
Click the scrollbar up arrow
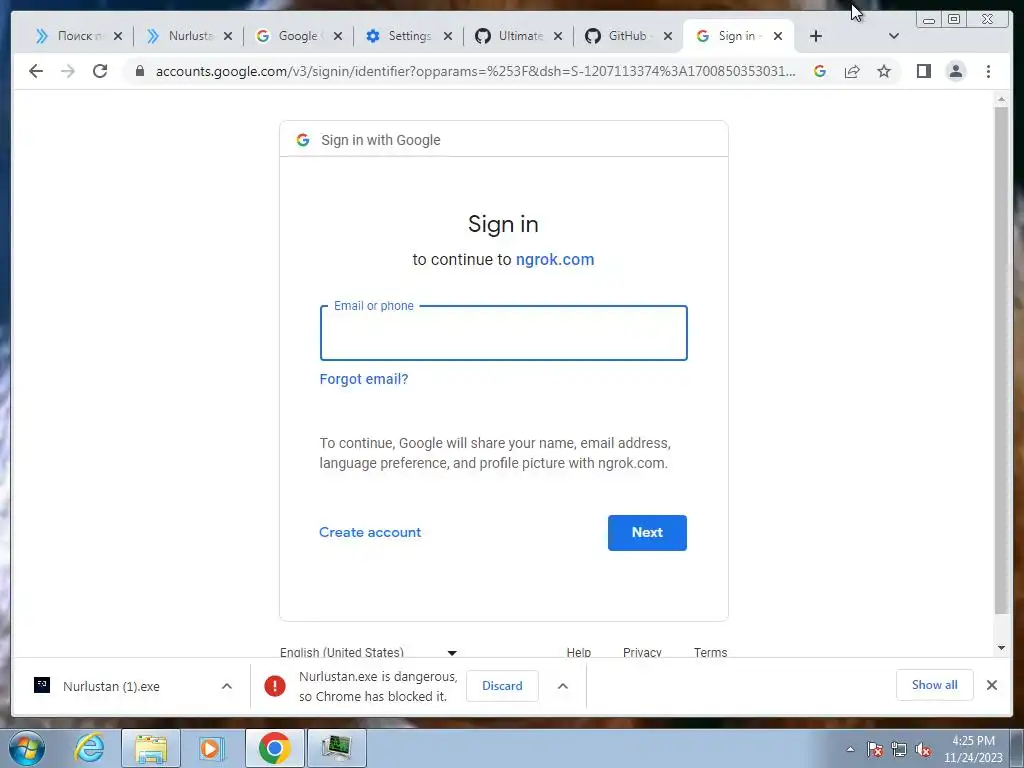(1001, 99)
